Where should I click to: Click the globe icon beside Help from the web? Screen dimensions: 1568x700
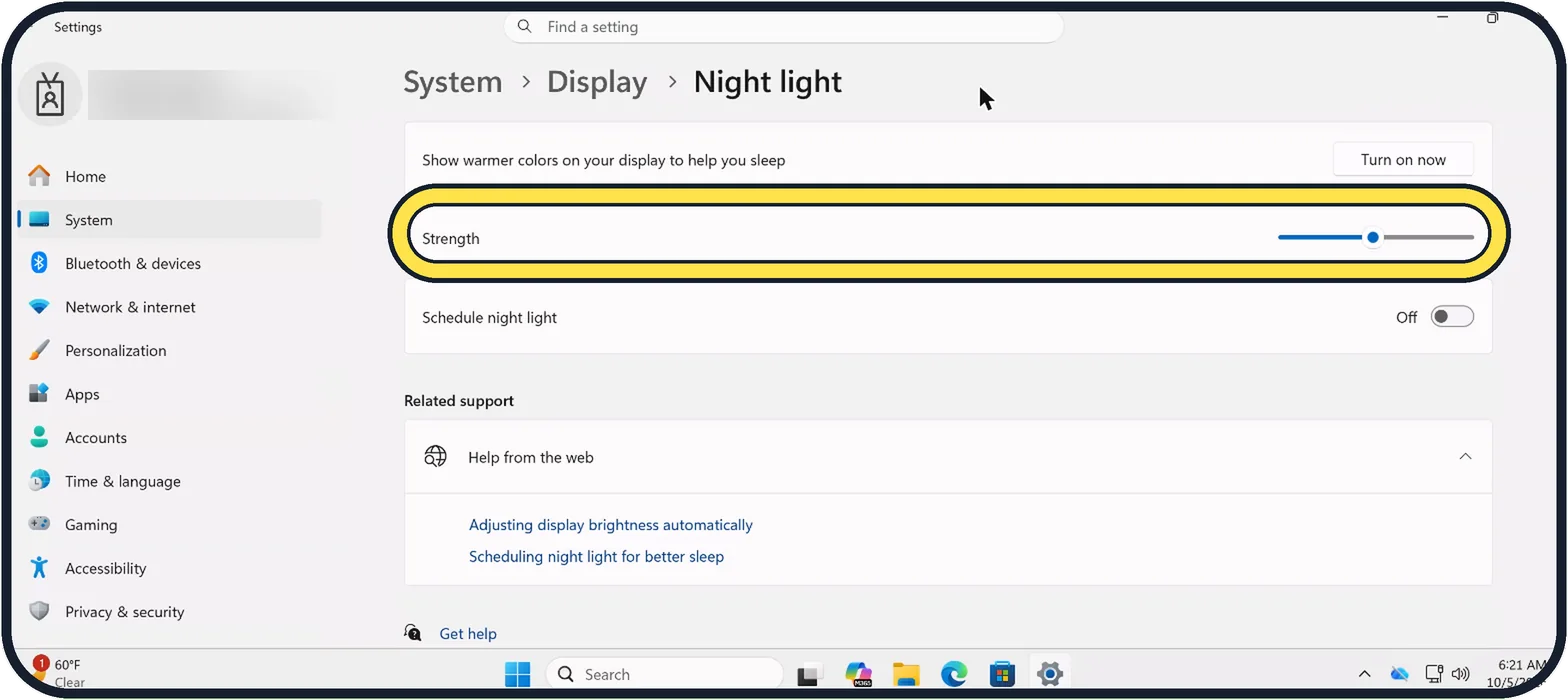pos(435,457)
